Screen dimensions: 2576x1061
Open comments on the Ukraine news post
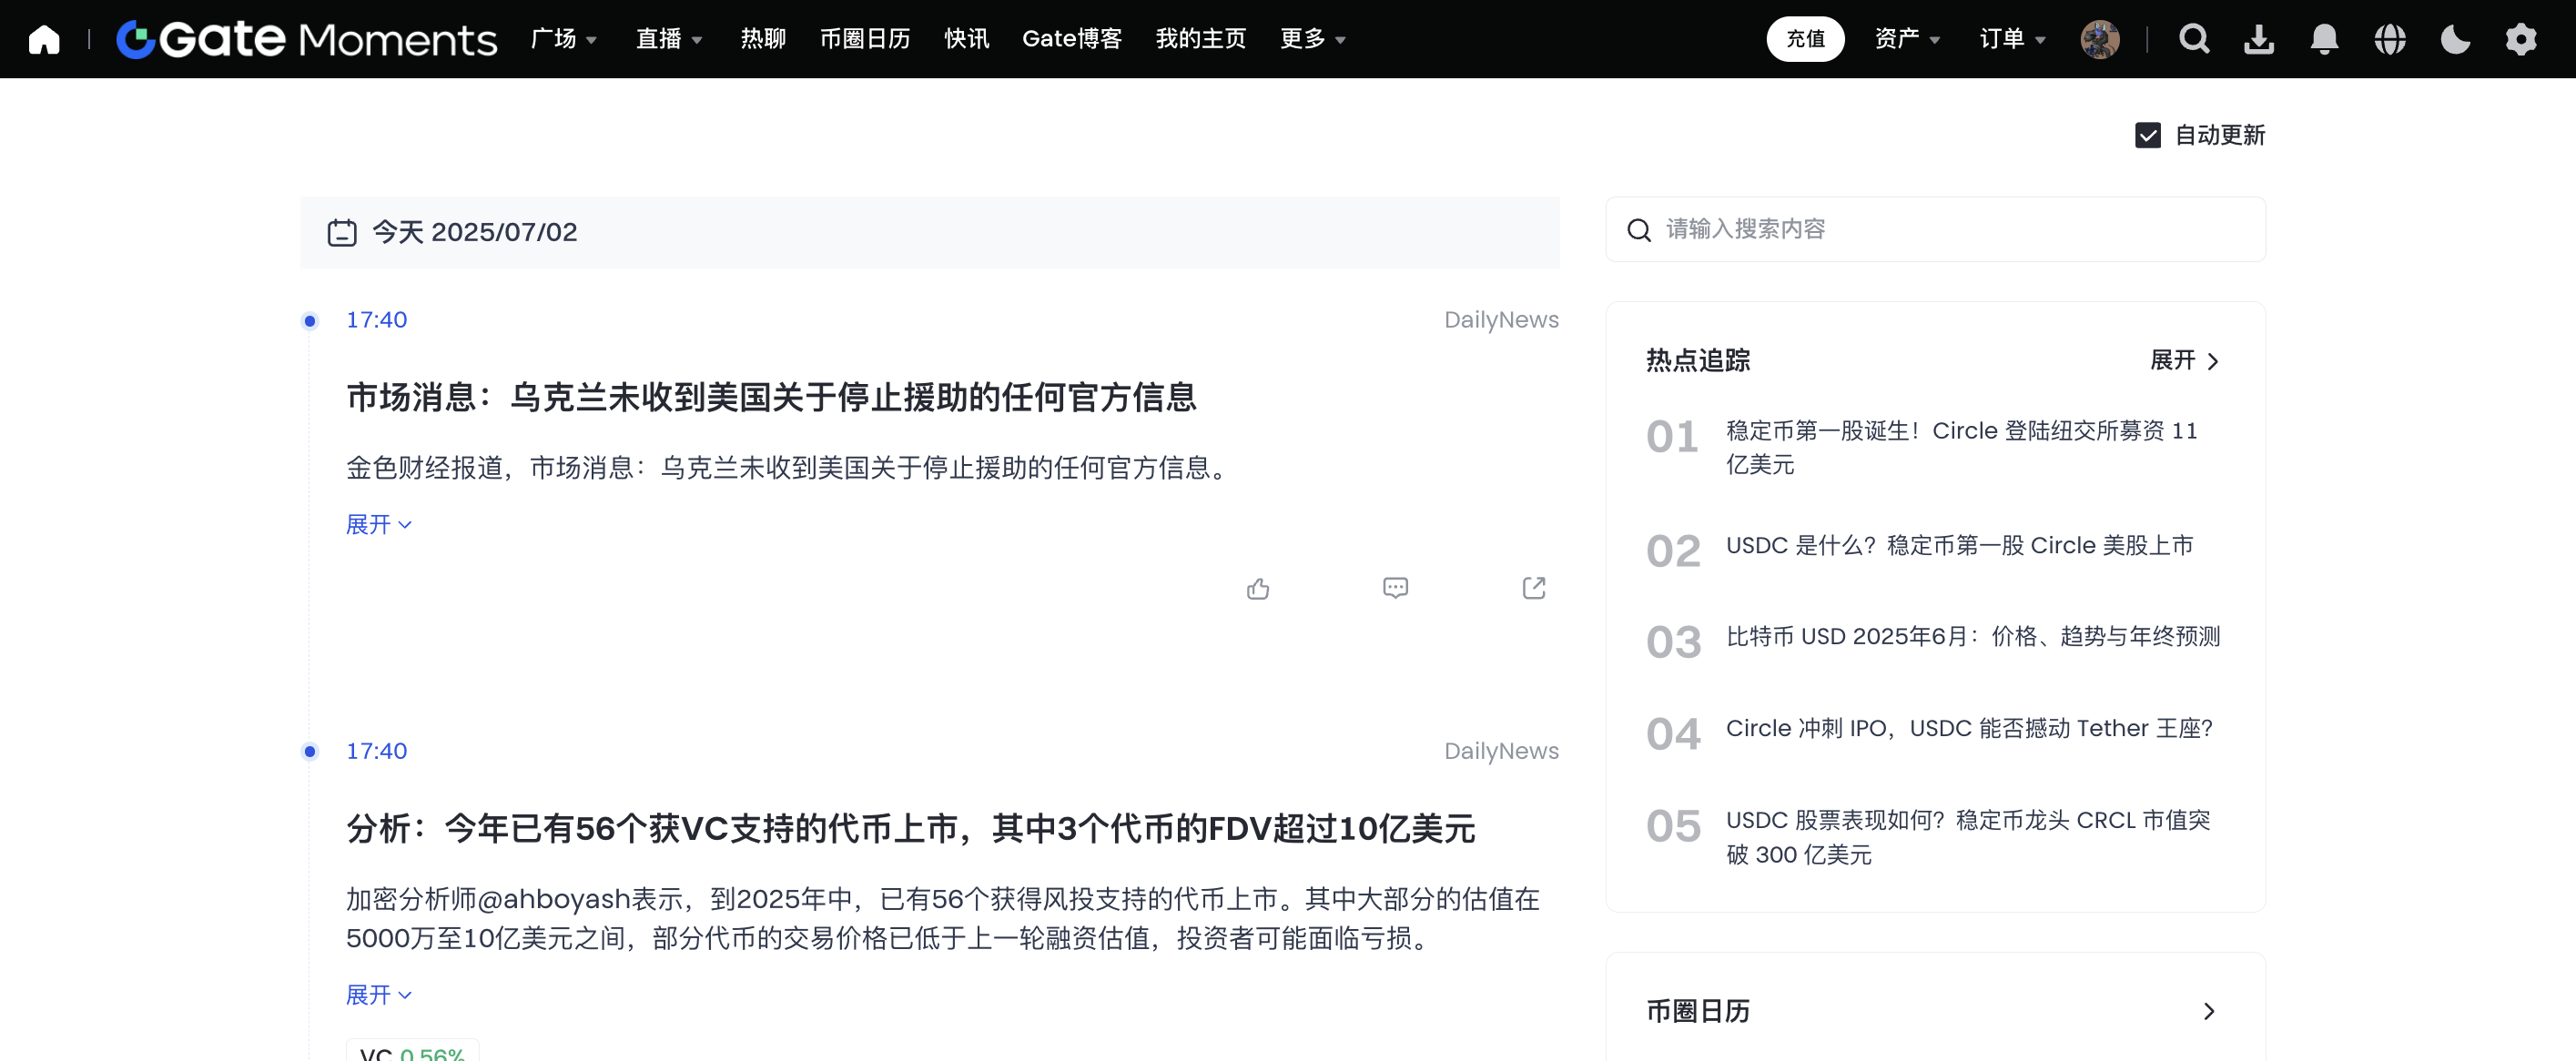coord(1395,588)
